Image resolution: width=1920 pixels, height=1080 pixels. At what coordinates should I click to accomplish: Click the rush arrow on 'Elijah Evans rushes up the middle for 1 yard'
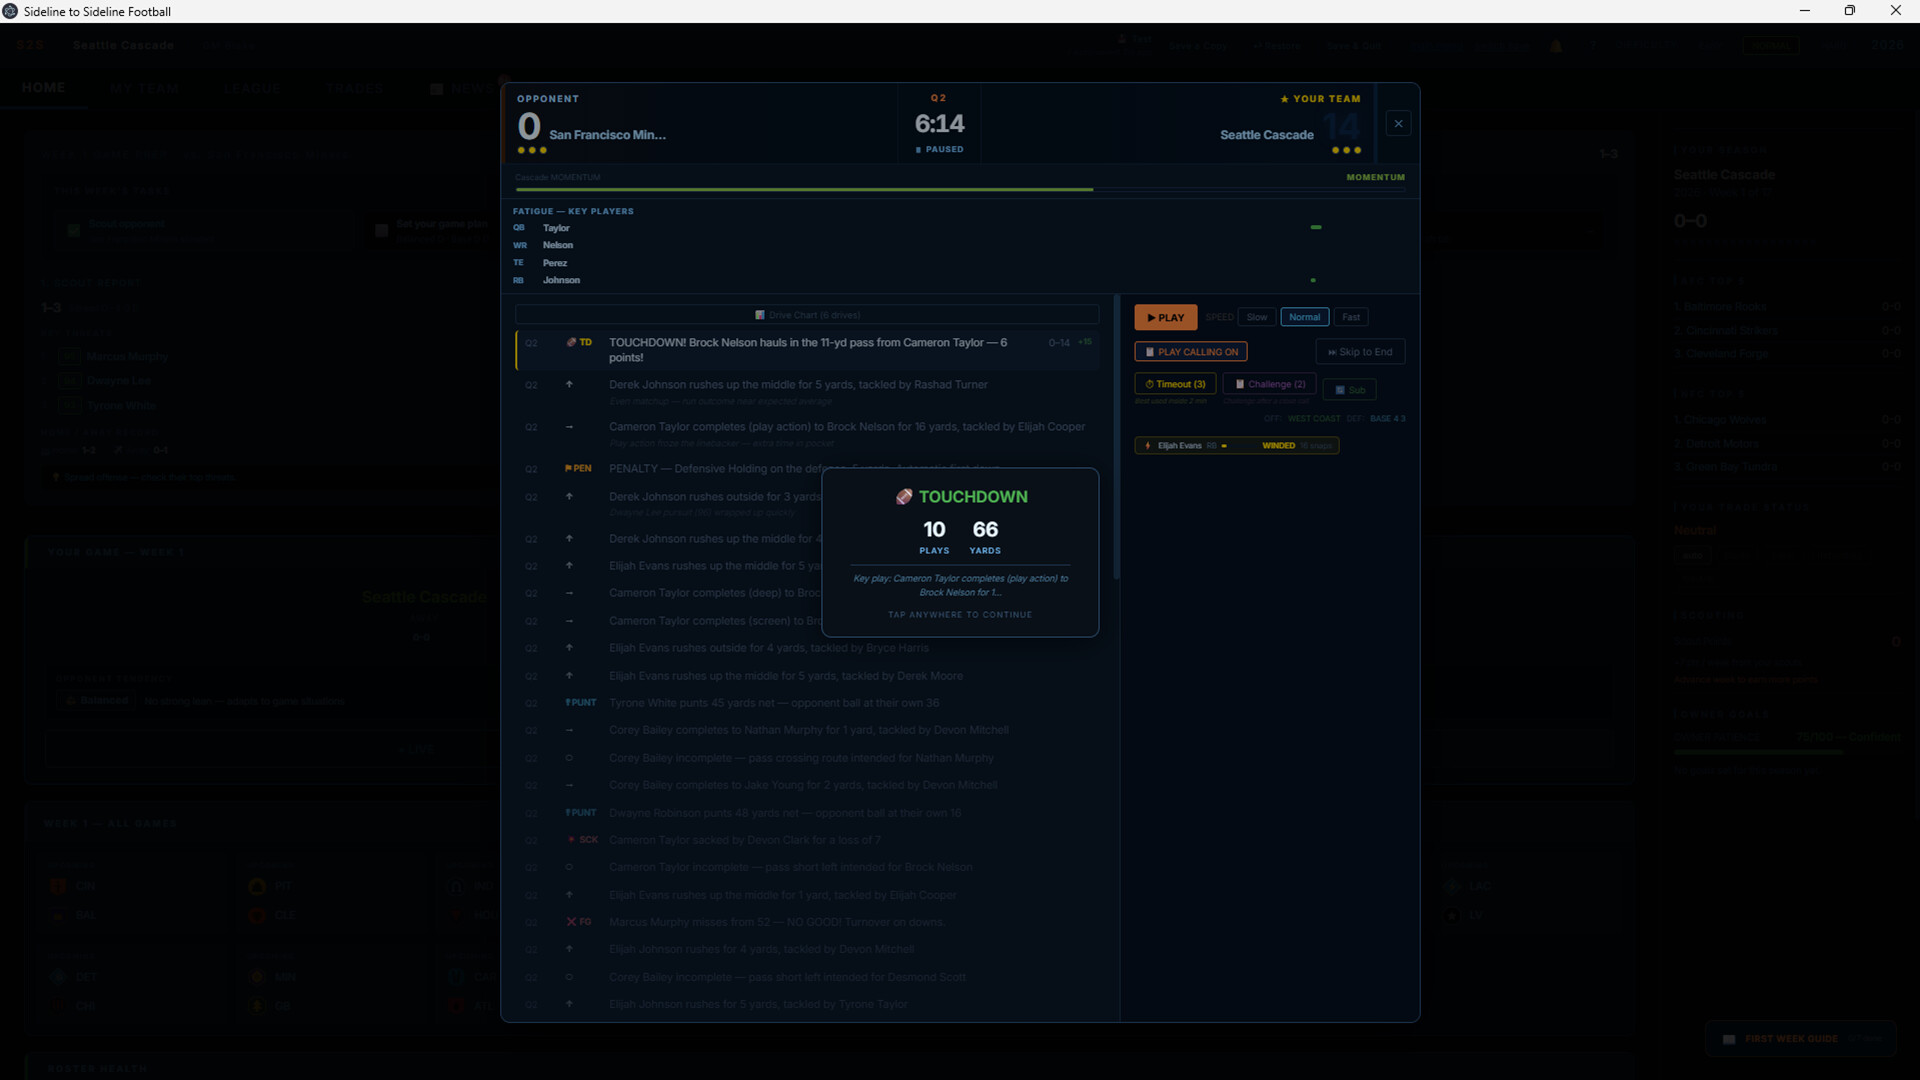569,895
